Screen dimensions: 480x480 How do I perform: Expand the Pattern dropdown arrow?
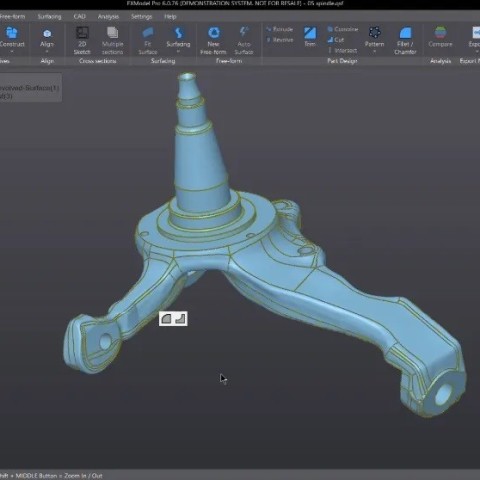point(374,52)
